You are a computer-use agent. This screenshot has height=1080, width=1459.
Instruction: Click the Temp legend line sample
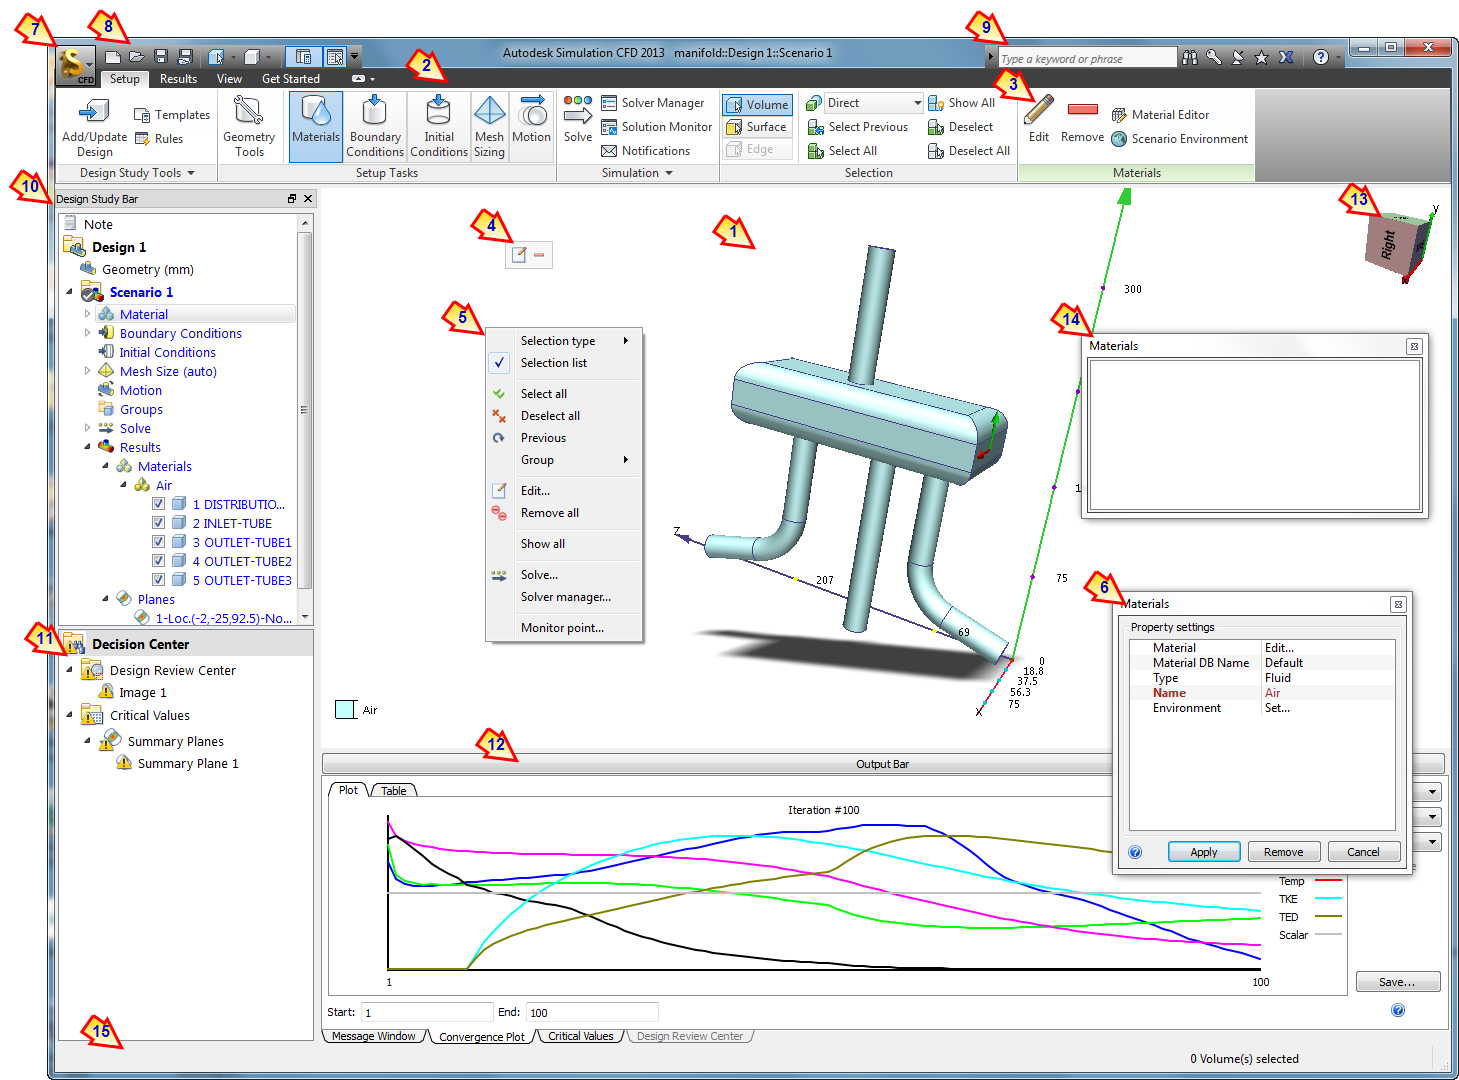point(1328,881)
